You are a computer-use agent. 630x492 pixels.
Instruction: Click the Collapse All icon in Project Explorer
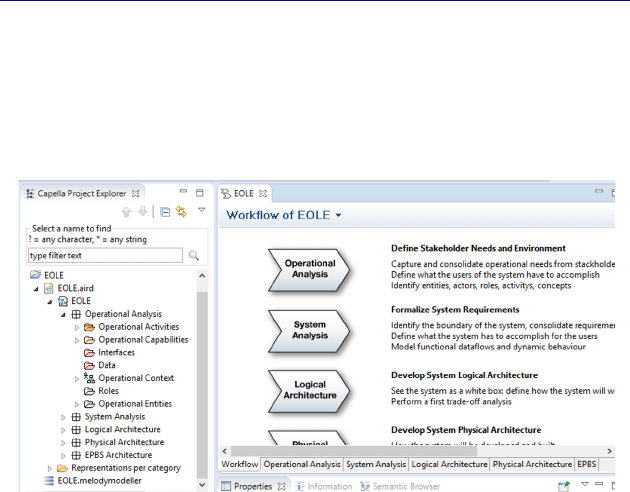pyautogui.click(x=165, y=212)
